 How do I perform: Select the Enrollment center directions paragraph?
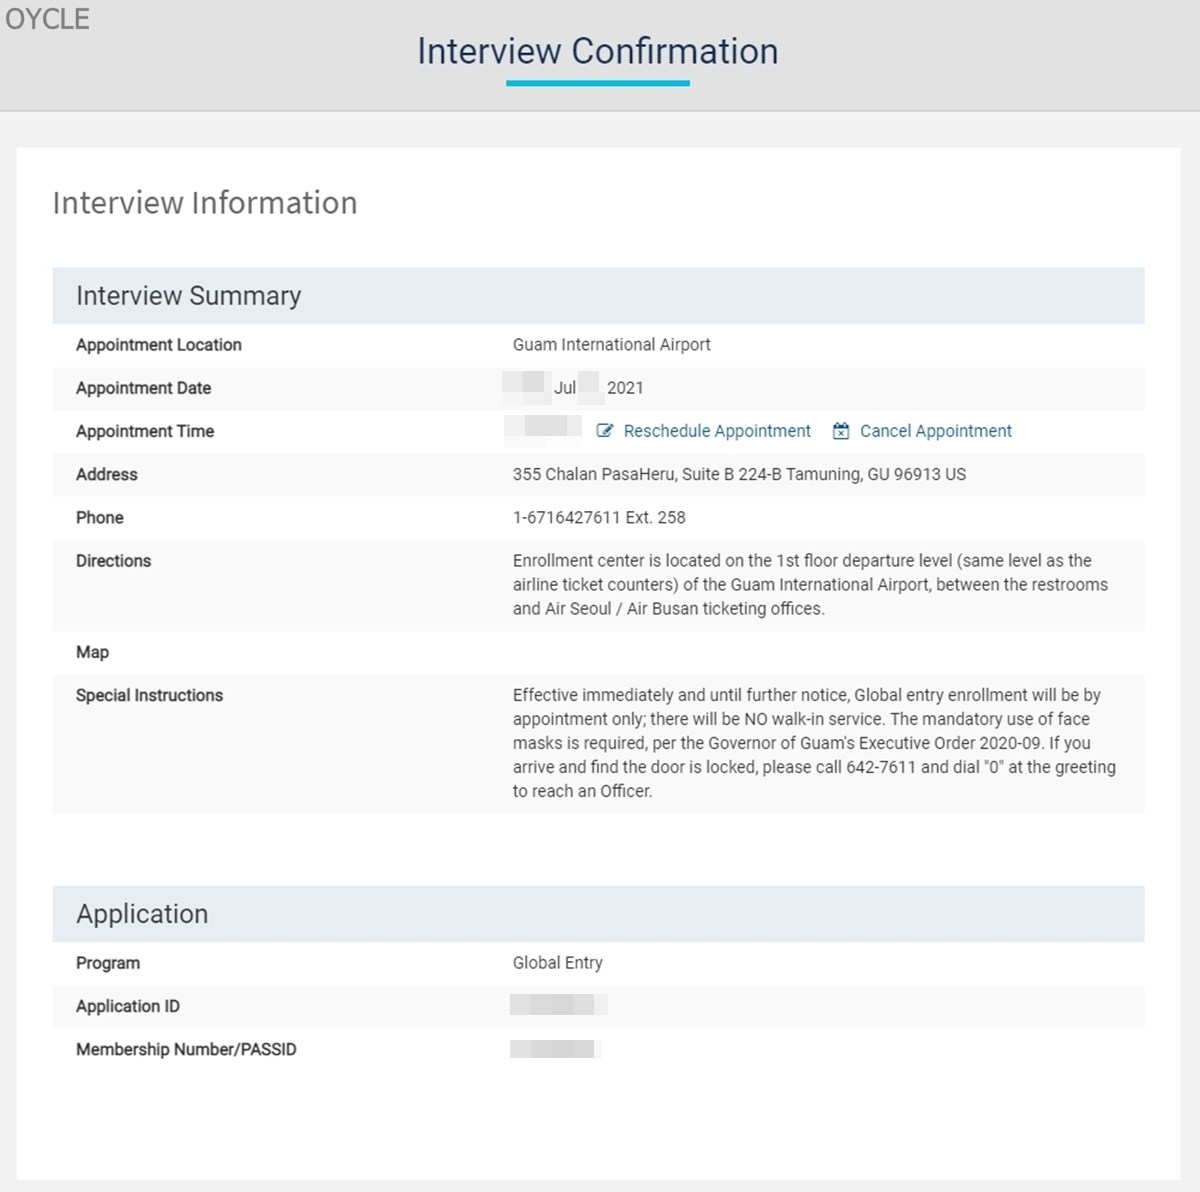810,585
